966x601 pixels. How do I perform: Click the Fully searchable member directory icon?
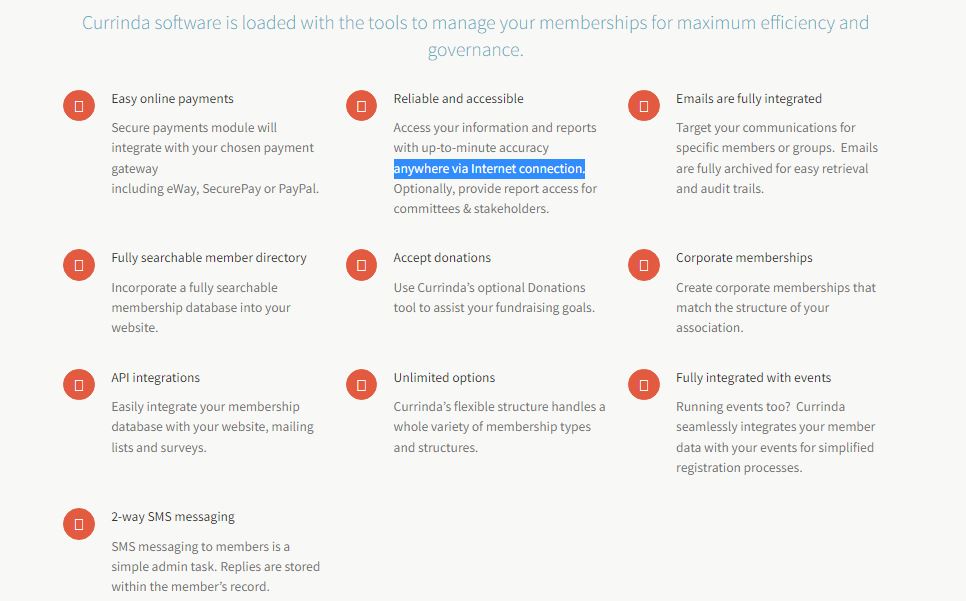tap(79, 264)
